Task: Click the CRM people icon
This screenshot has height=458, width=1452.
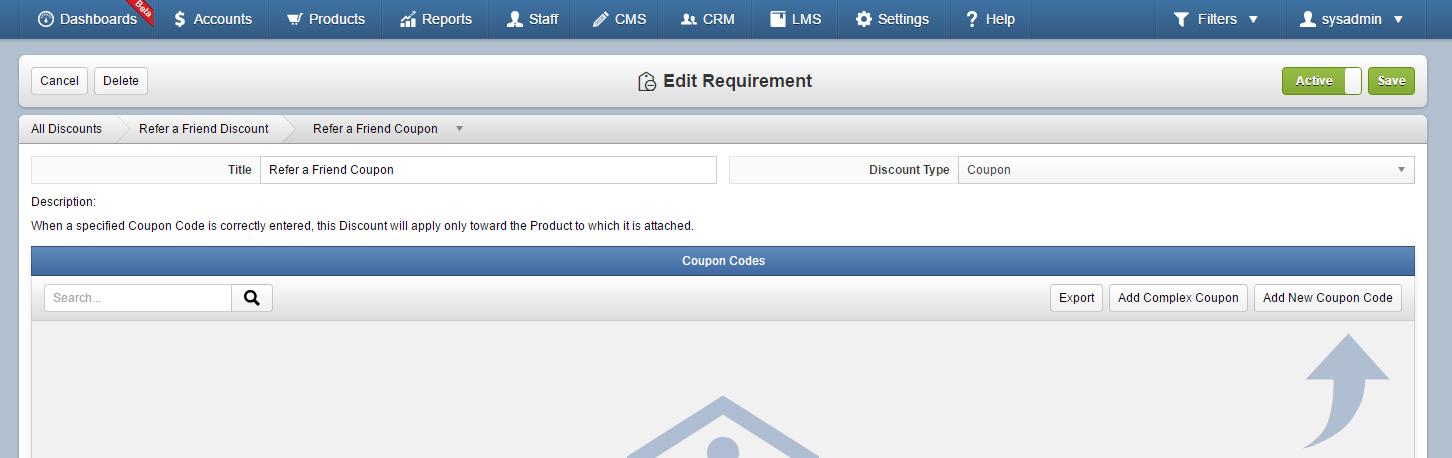Action: coord(688,19)
